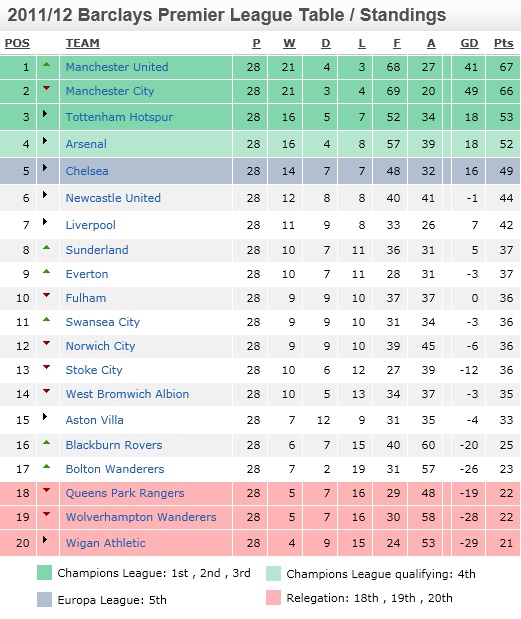Screen dimensions: 521x619
Task: Click green up arrow beside Sunderland
Action: pyautogui.click(x=47, y=248)
